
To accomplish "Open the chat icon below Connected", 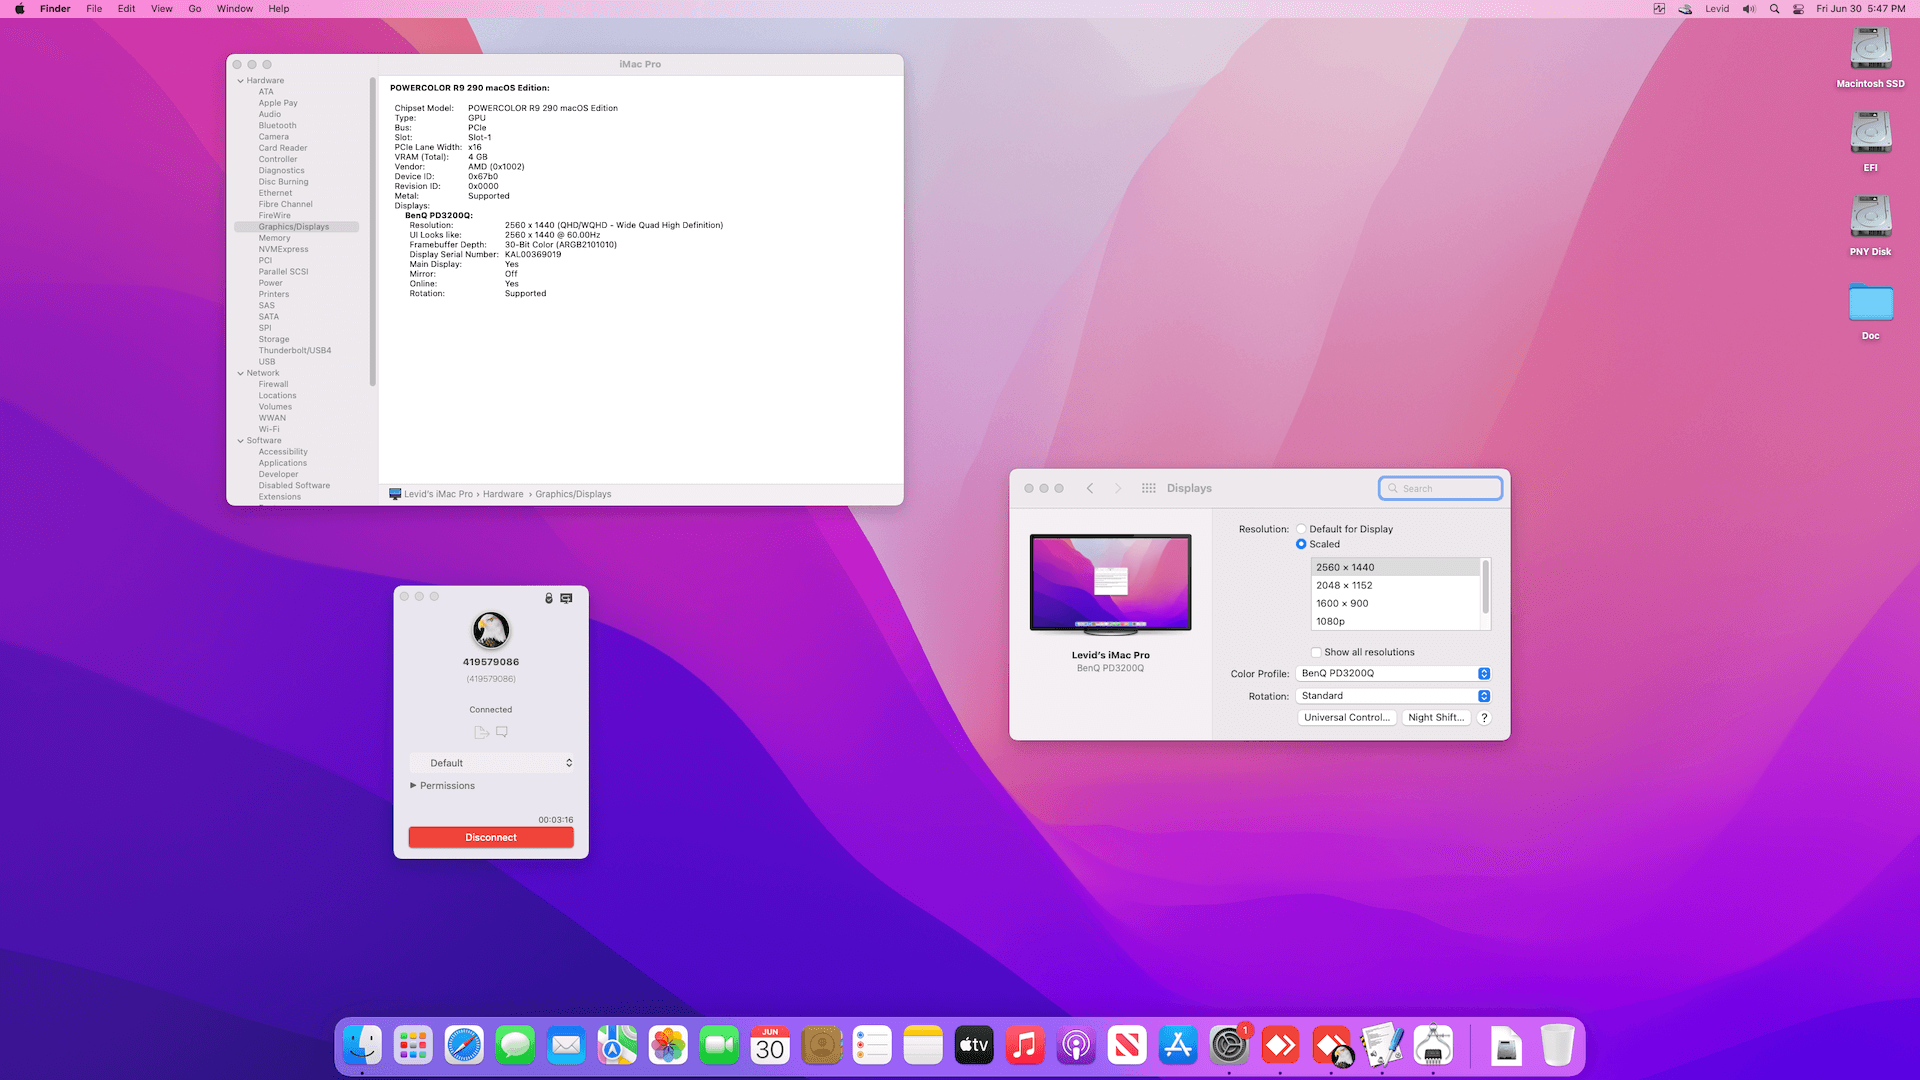I will tap(502, 732).
